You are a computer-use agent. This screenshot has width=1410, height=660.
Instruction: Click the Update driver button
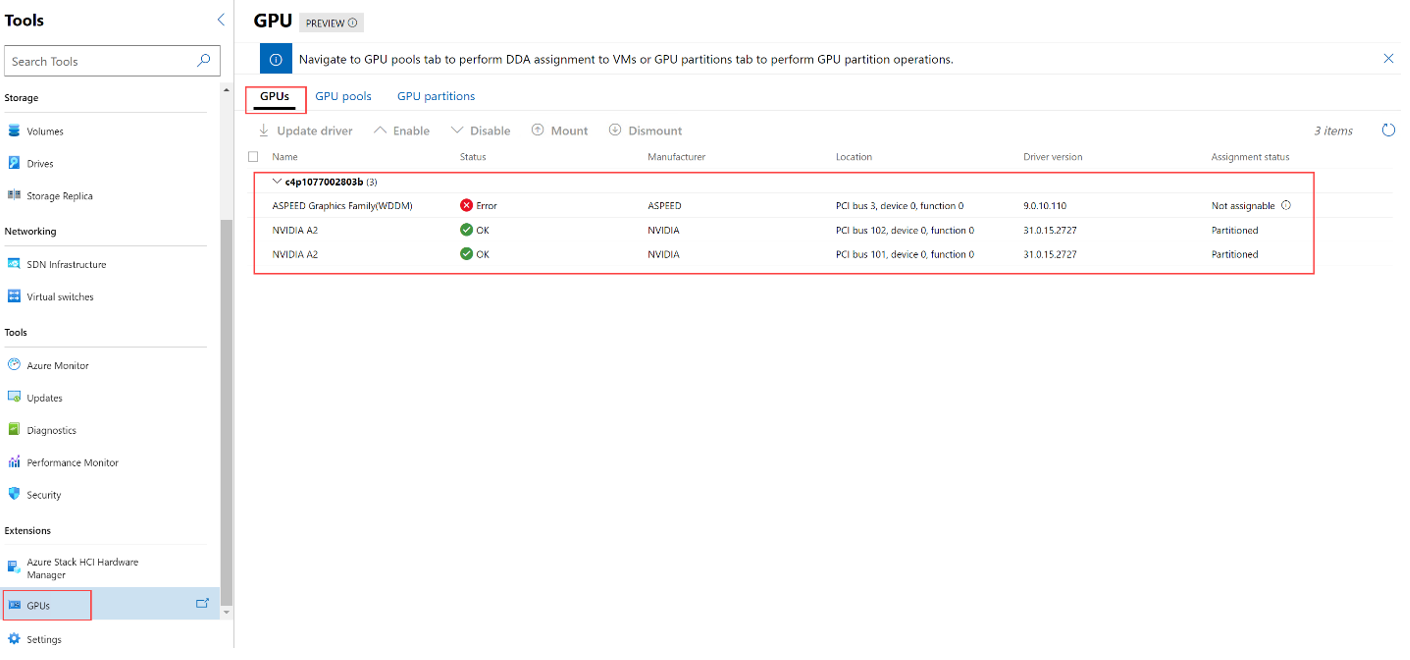305,131
